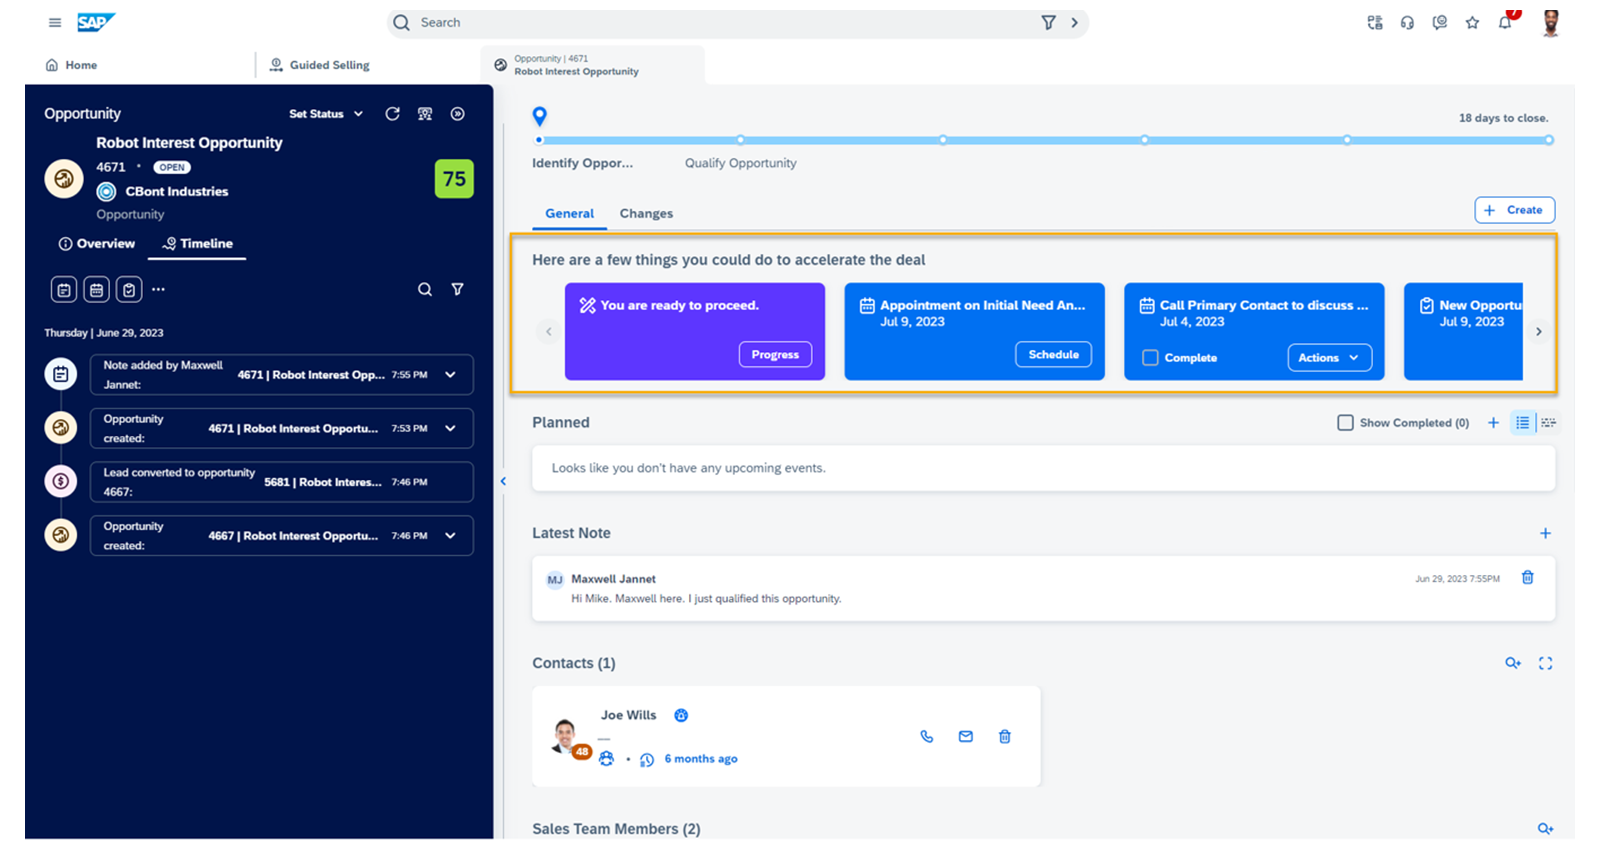Click the favorites star icon

point(1472,22)
